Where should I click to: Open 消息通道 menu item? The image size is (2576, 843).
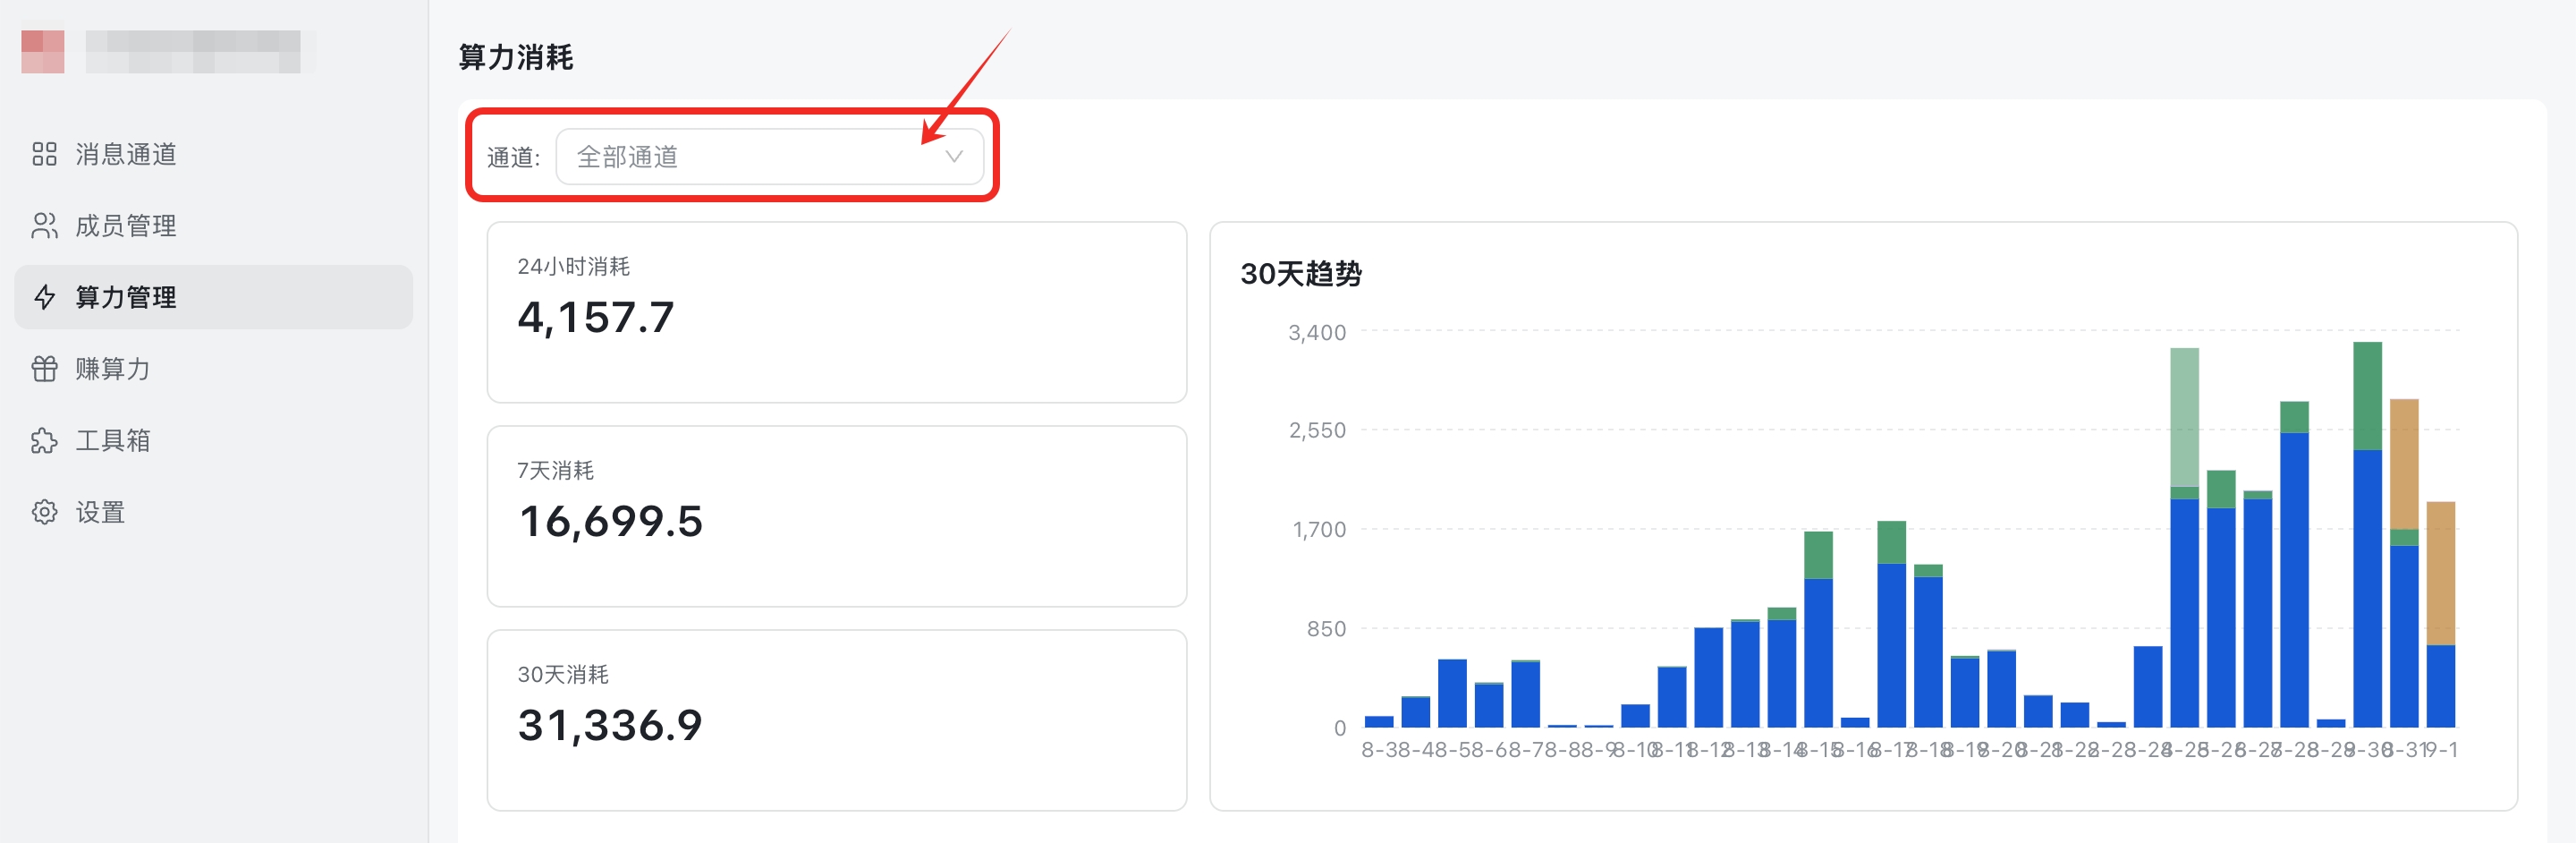click(213, 154)
